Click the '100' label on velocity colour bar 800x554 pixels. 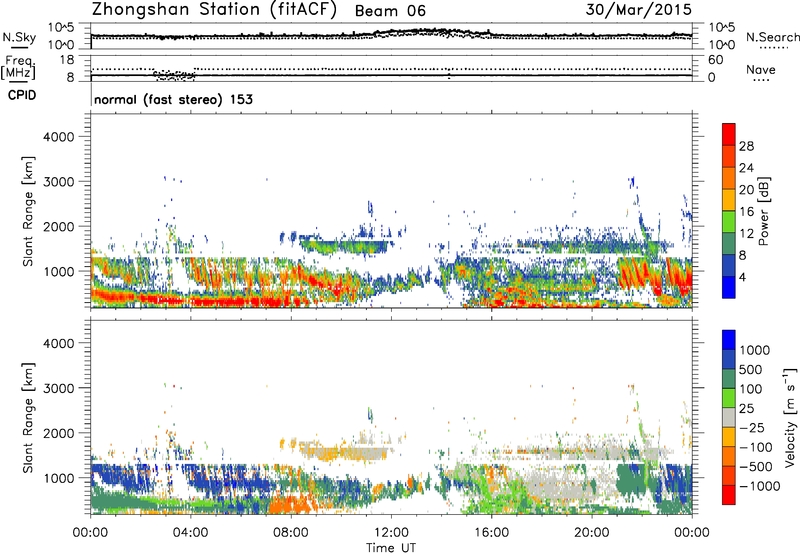[x=750, y=389]
